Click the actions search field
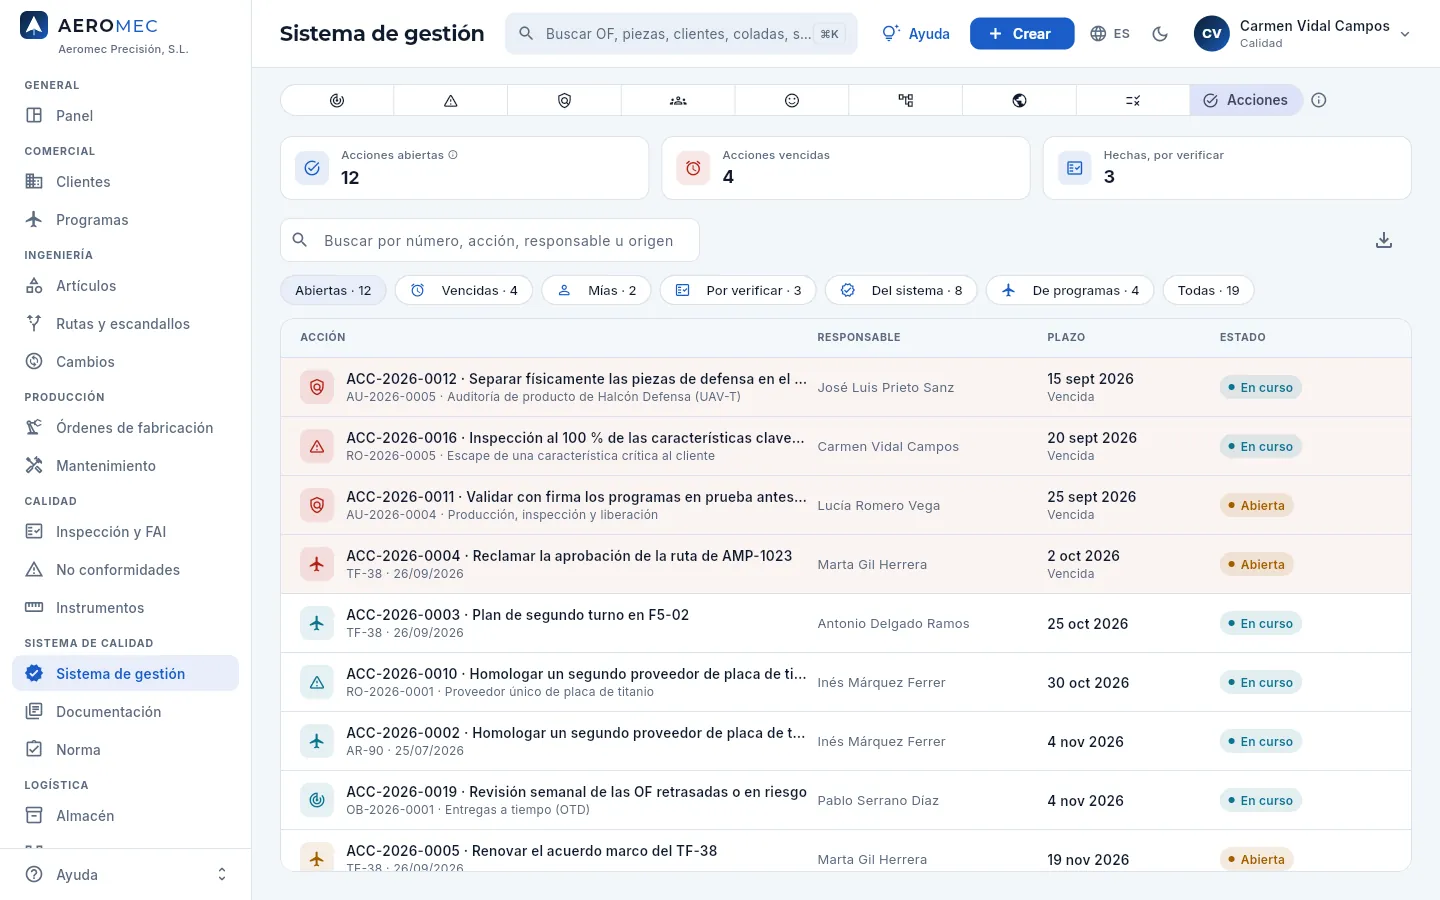This screenshot has width=1440, height=900. (490, 240)
